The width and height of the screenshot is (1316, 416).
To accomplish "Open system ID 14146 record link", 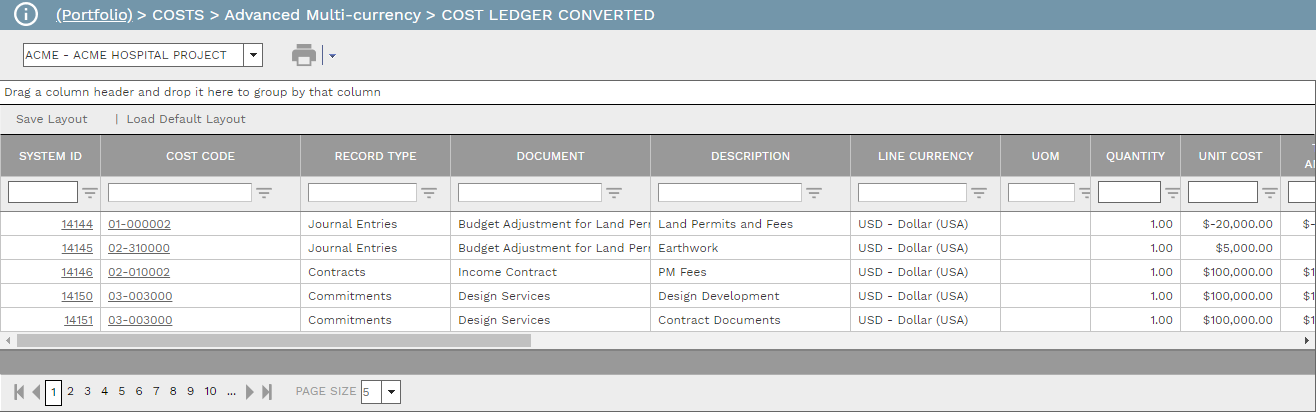I will click(77, 272).
